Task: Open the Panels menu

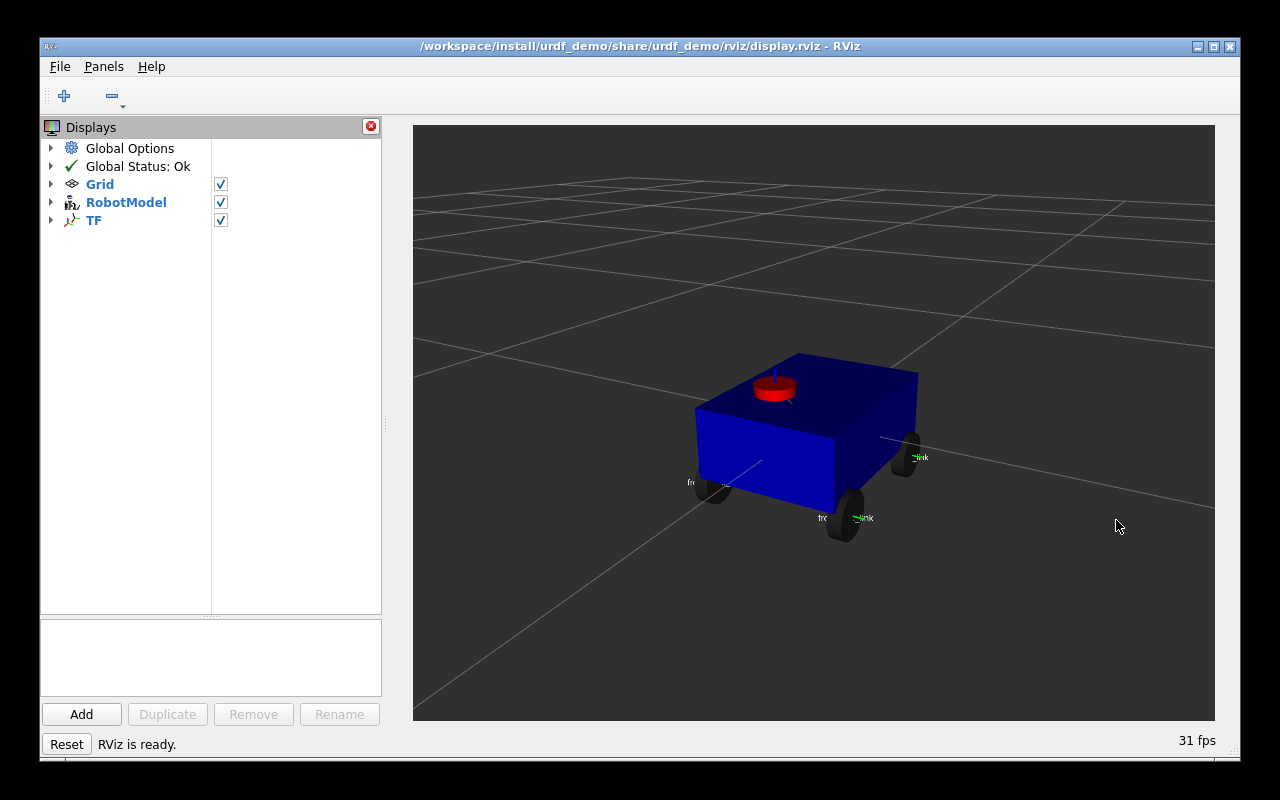Action: click(x=104, y=67)
